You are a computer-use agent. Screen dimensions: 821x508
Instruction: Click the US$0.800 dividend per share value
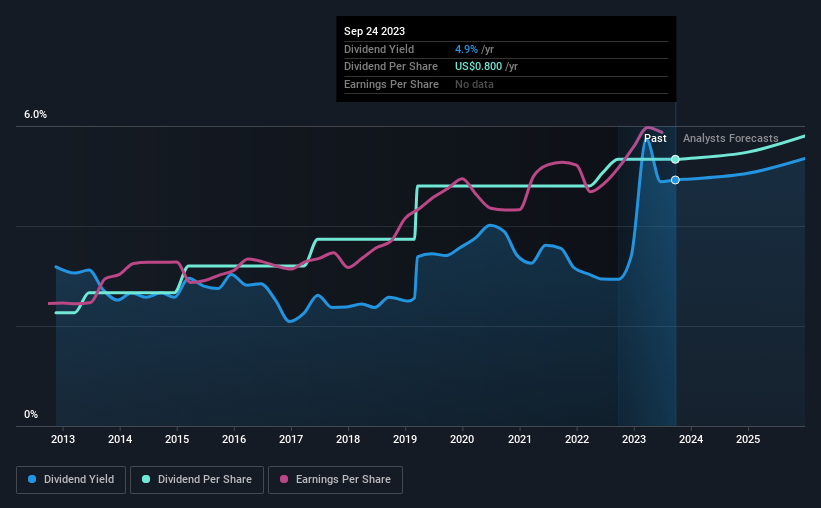(x=478, y=67)
